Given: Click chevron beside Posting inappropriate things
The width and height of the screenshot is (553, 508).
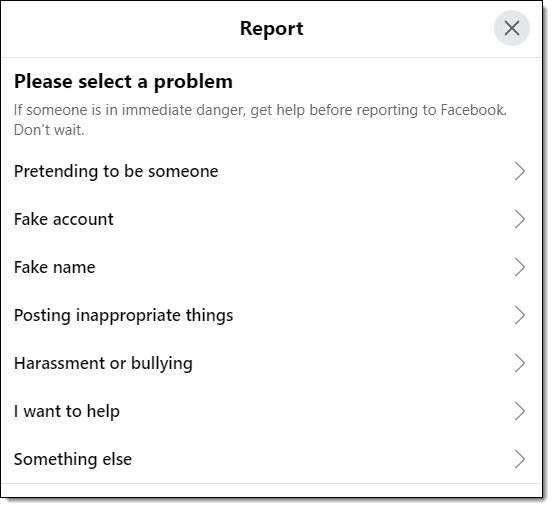Looking at the screenshot, I should (x=519, y=315).
